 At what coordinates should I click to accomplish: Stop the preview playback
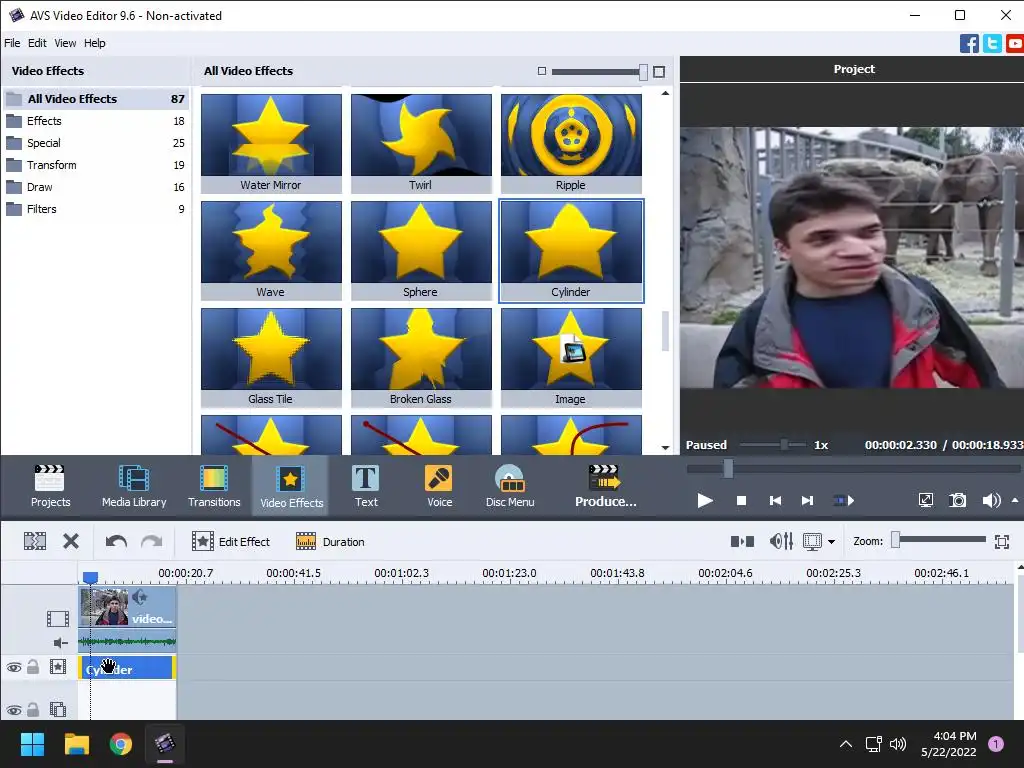pyautogui.click(x=741, y=501)
